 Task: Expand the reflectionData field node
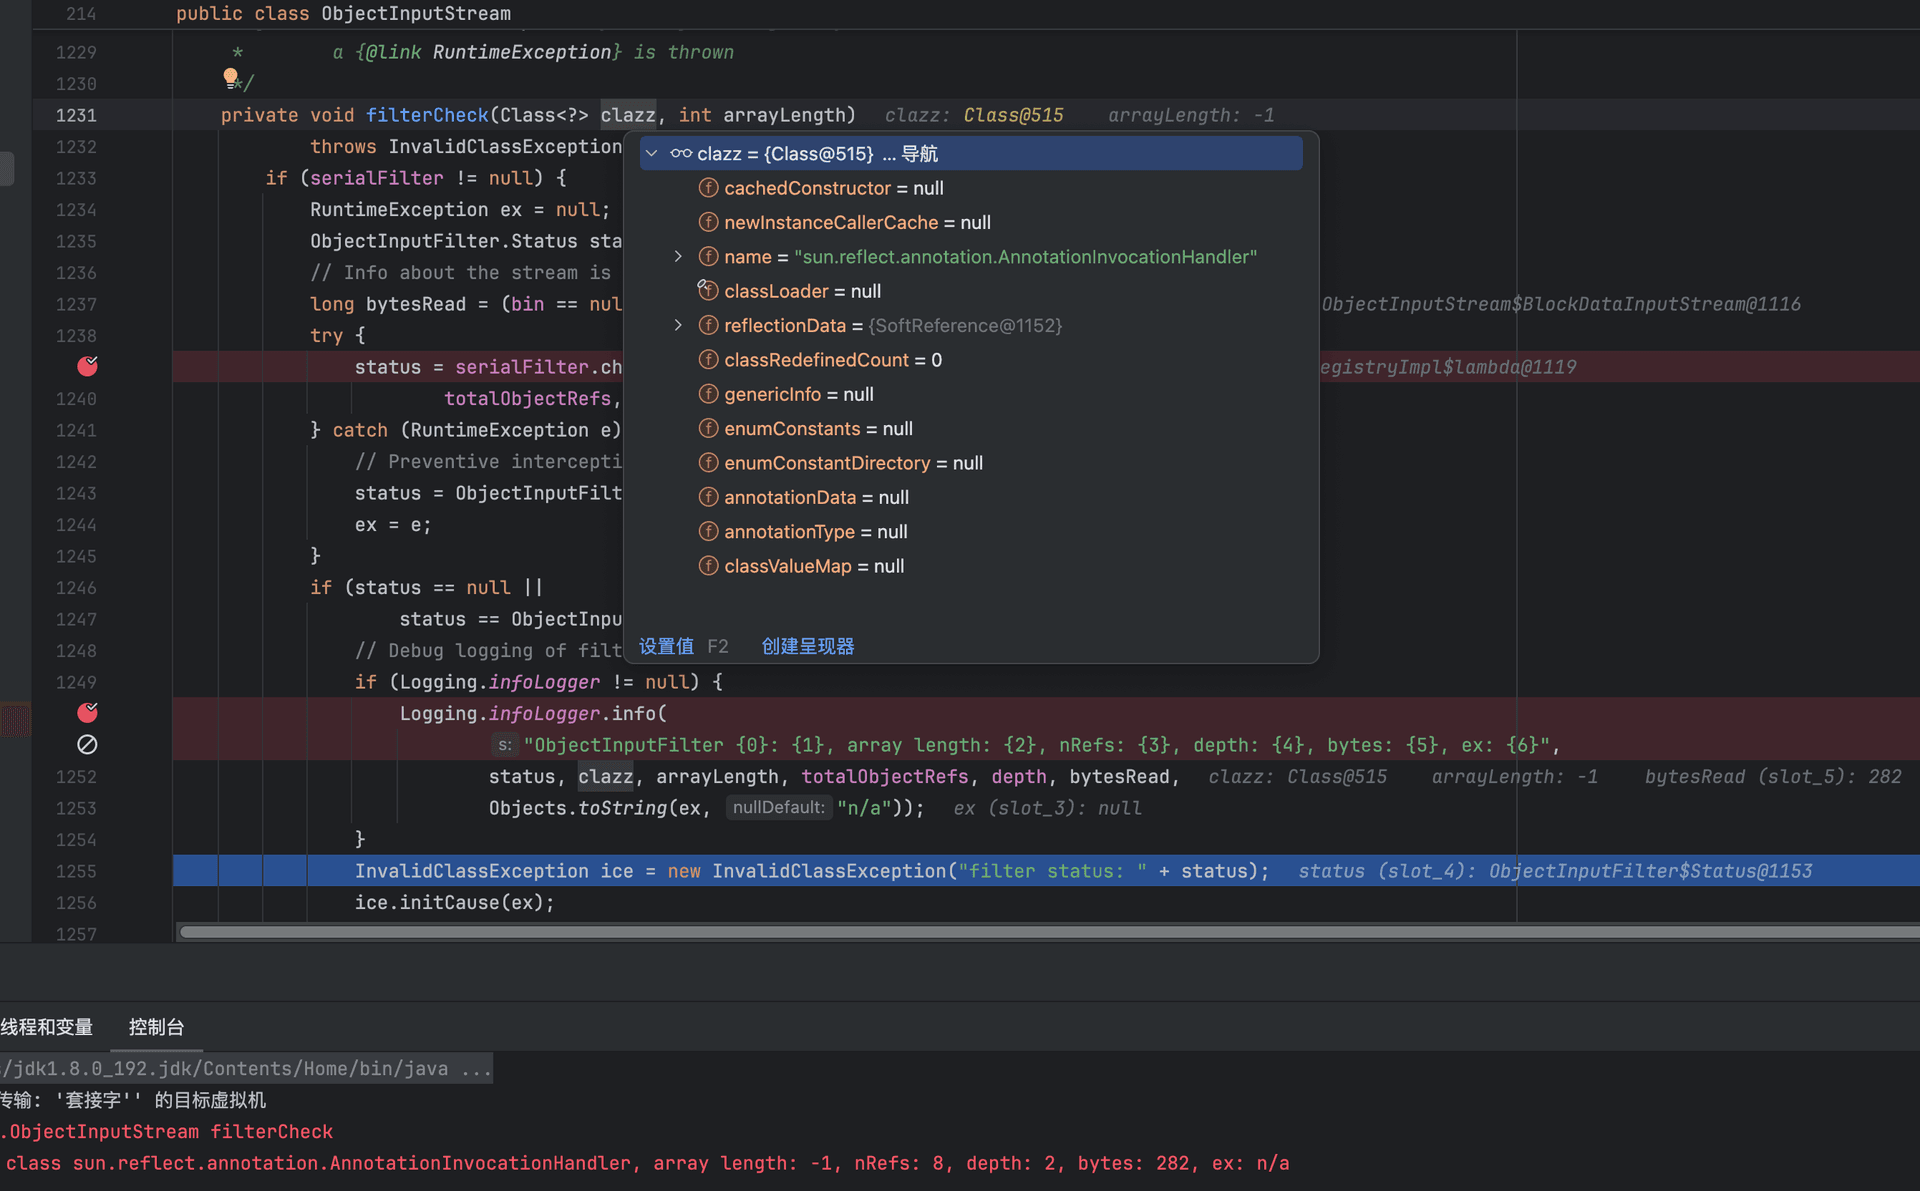click(x=678, y=325)
